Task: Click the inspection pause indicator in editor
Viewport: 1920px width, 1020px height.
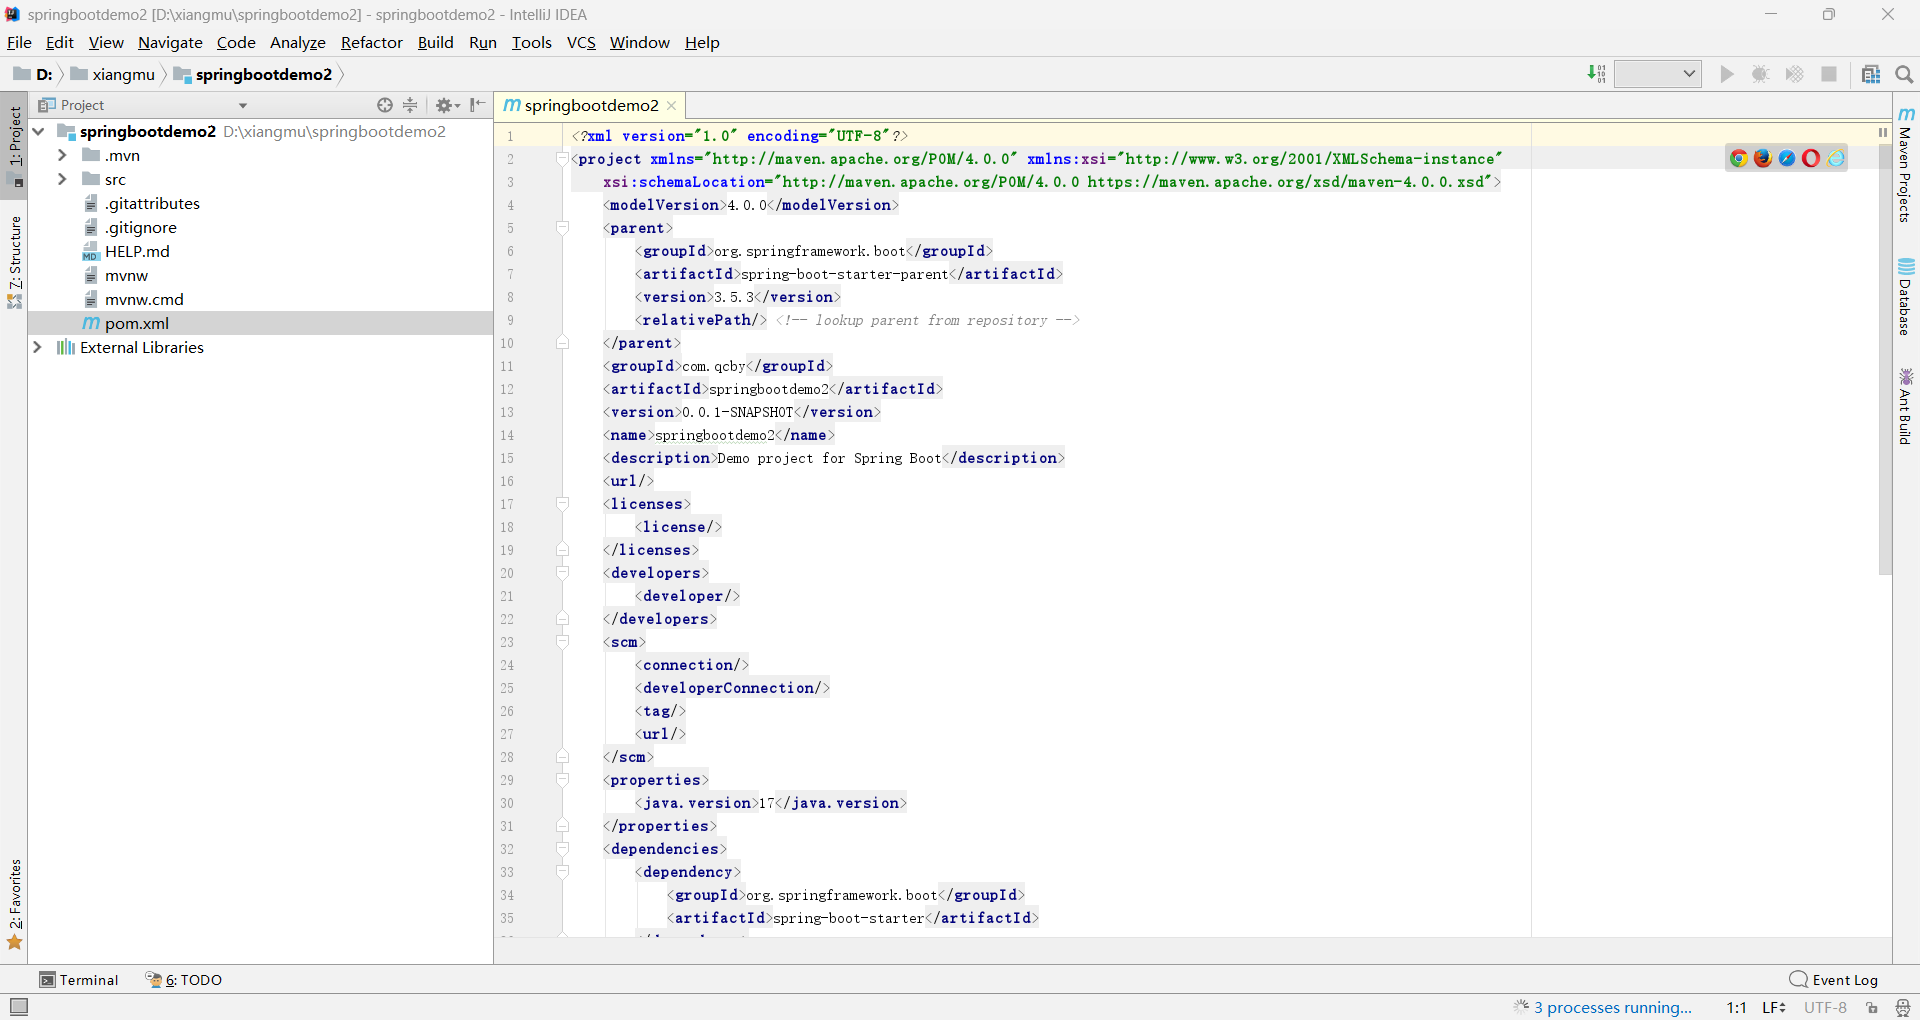Action: [1883, 132]
